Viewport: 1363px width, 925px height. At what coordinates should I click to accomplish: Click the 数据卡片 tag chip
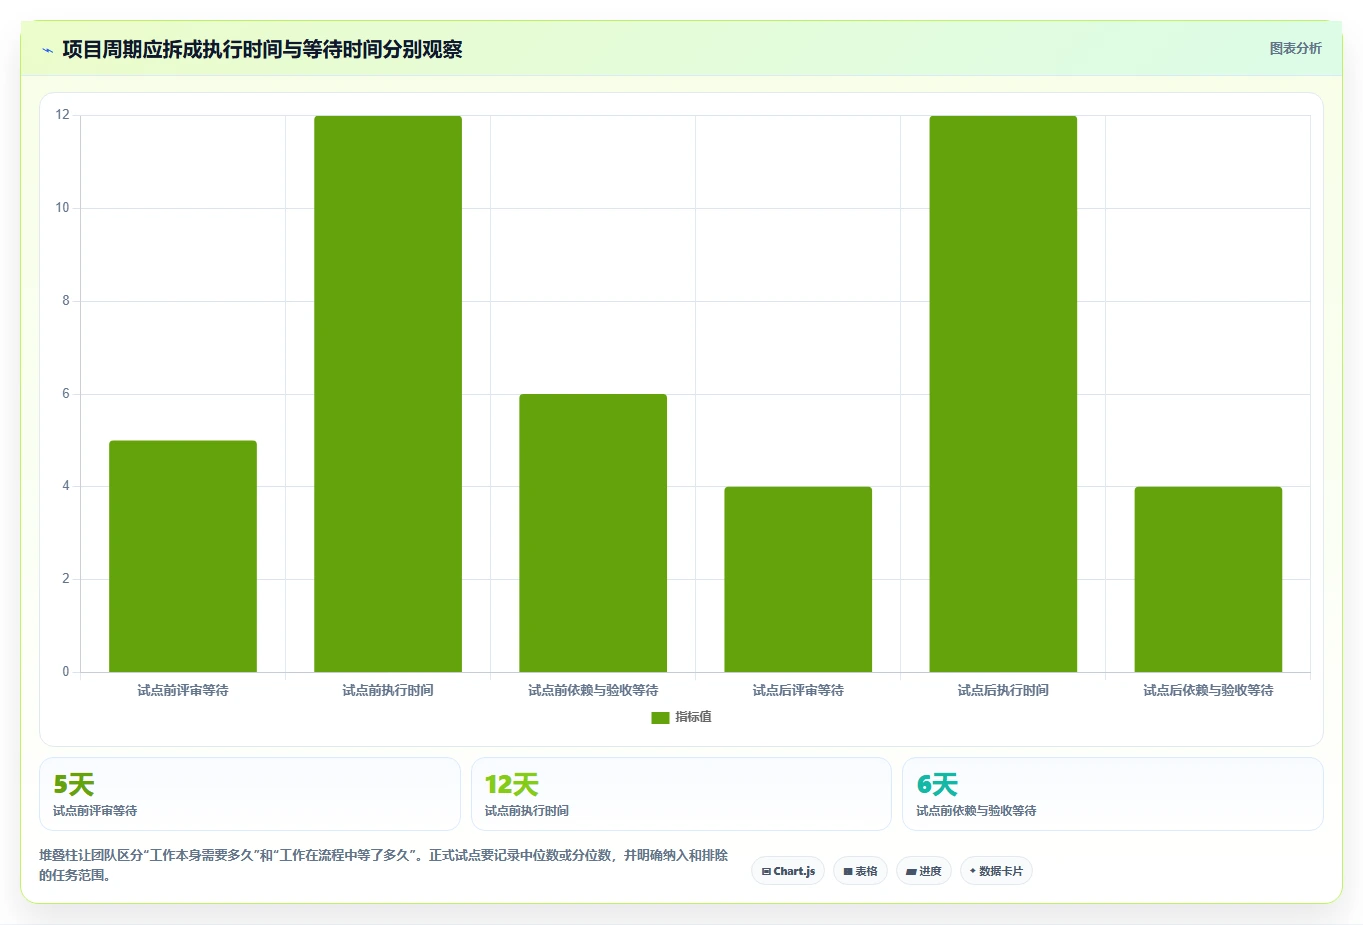tap(996, 871)
